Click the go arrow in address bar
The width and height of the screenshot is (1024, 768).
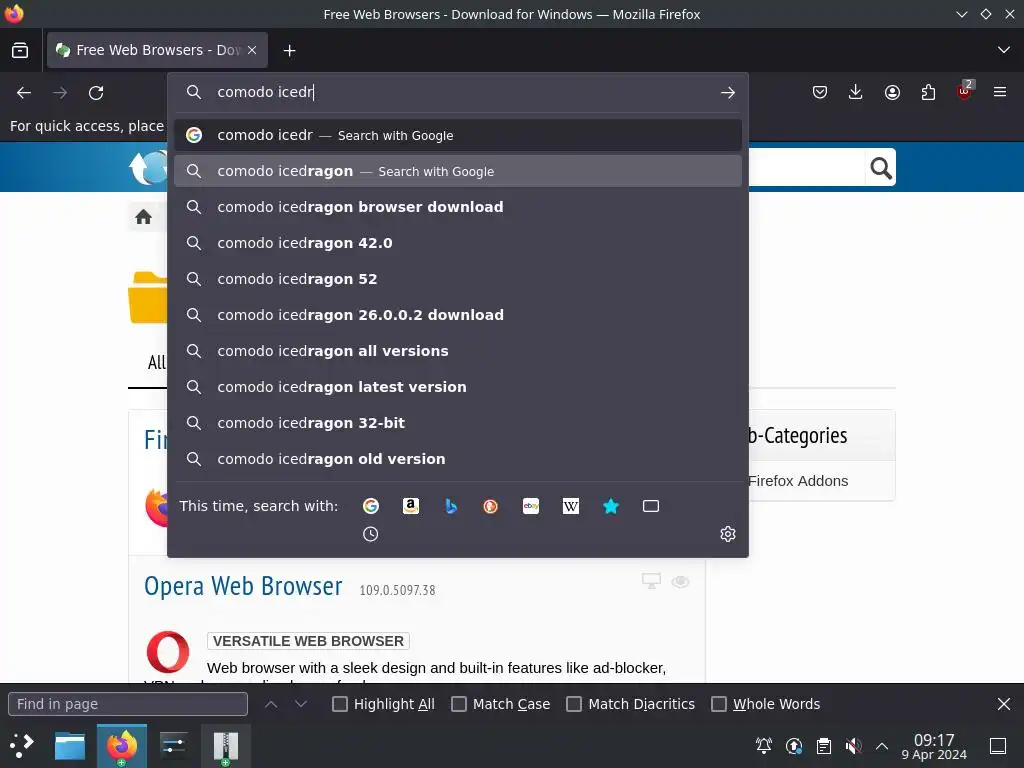point(728,93)
